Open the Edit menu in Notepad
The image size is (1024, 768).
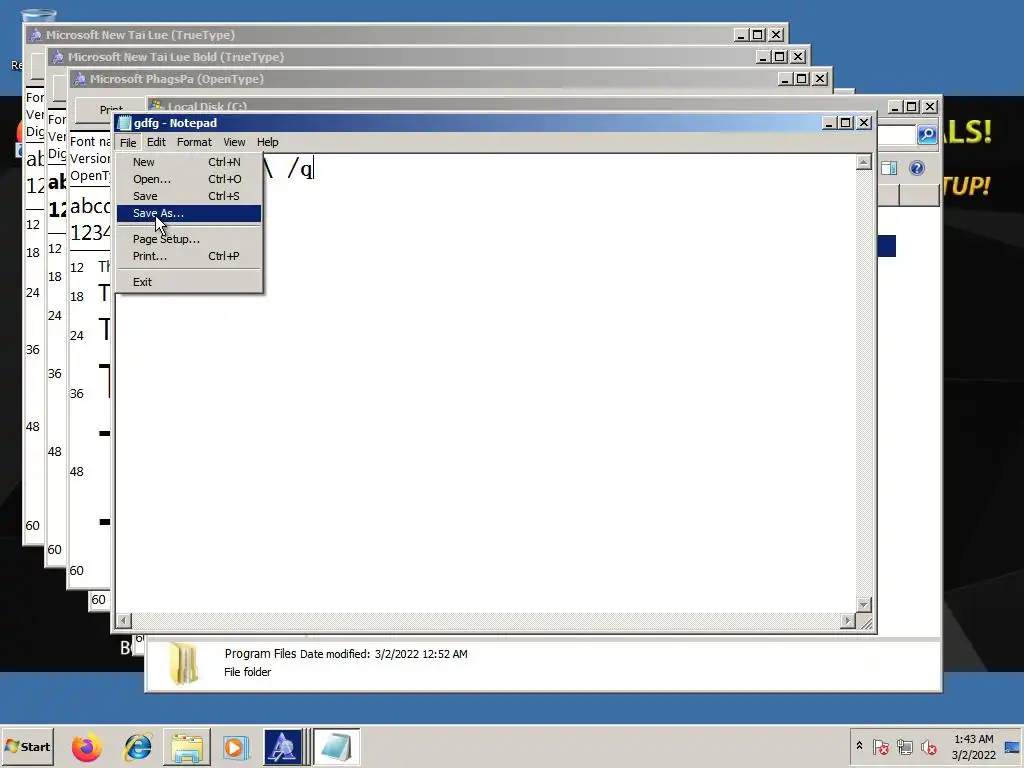point(156,142)
